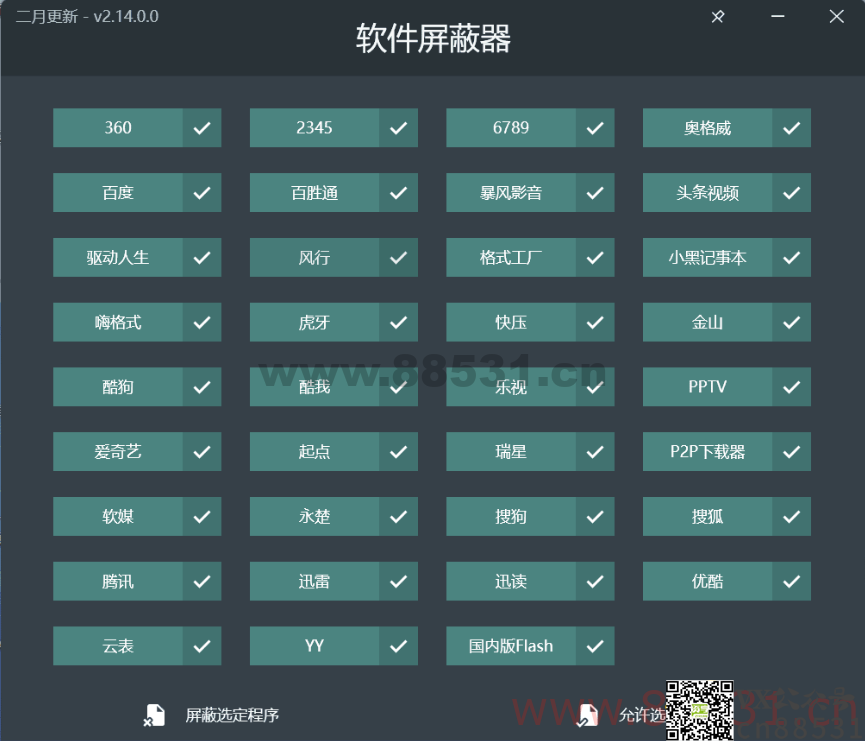Close the 软件屏蔽器 window
Viewport: 865px width, 741px height.
(x=836, y=17)
